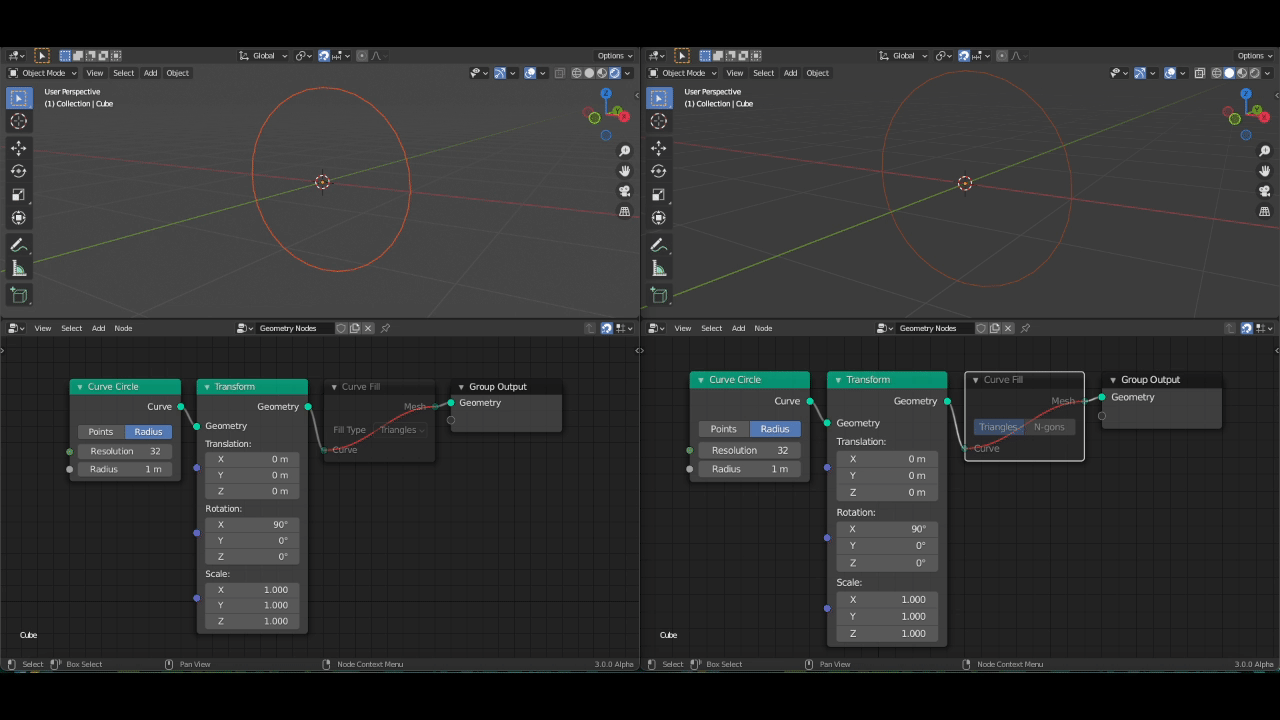The width and height of the screenshot is (1280, 720).
Task: Select the Scale tool in right viewport
Action: [658, 194]
